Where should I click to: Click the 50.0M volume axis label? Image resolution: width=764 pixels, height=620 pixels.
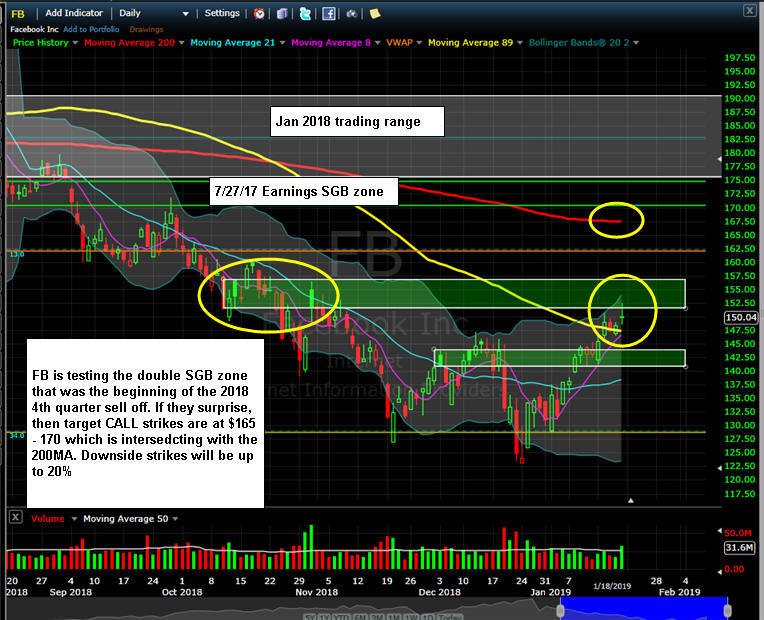(x=738, y=533)
